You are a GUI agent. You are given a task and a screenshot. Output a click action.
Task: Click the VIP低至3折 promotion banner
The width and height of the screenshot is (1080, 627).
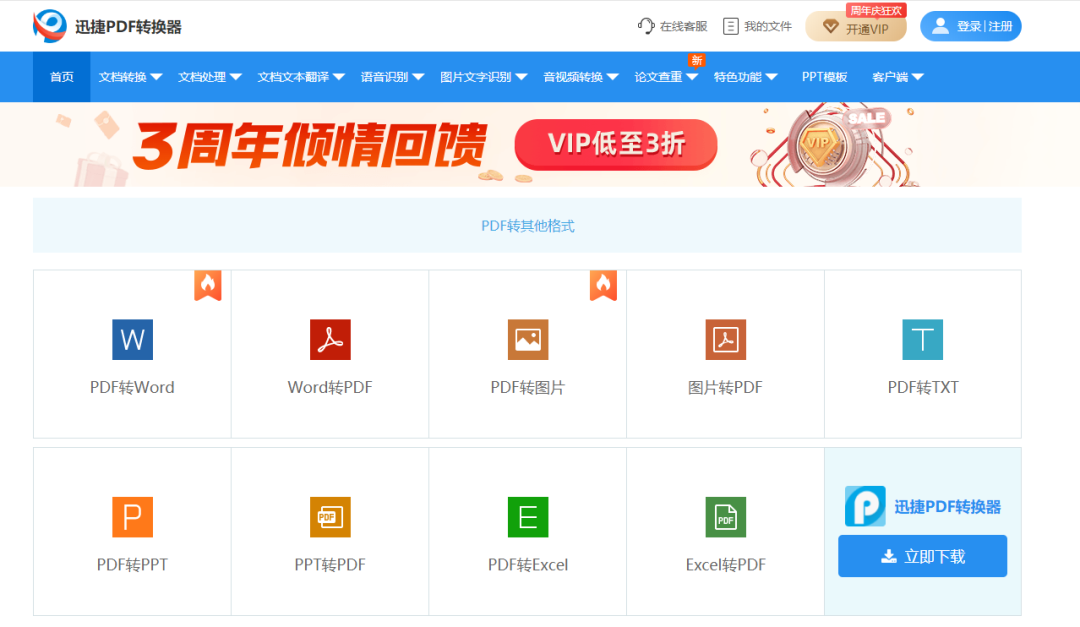pyautogui.click(x=615, y=145)
